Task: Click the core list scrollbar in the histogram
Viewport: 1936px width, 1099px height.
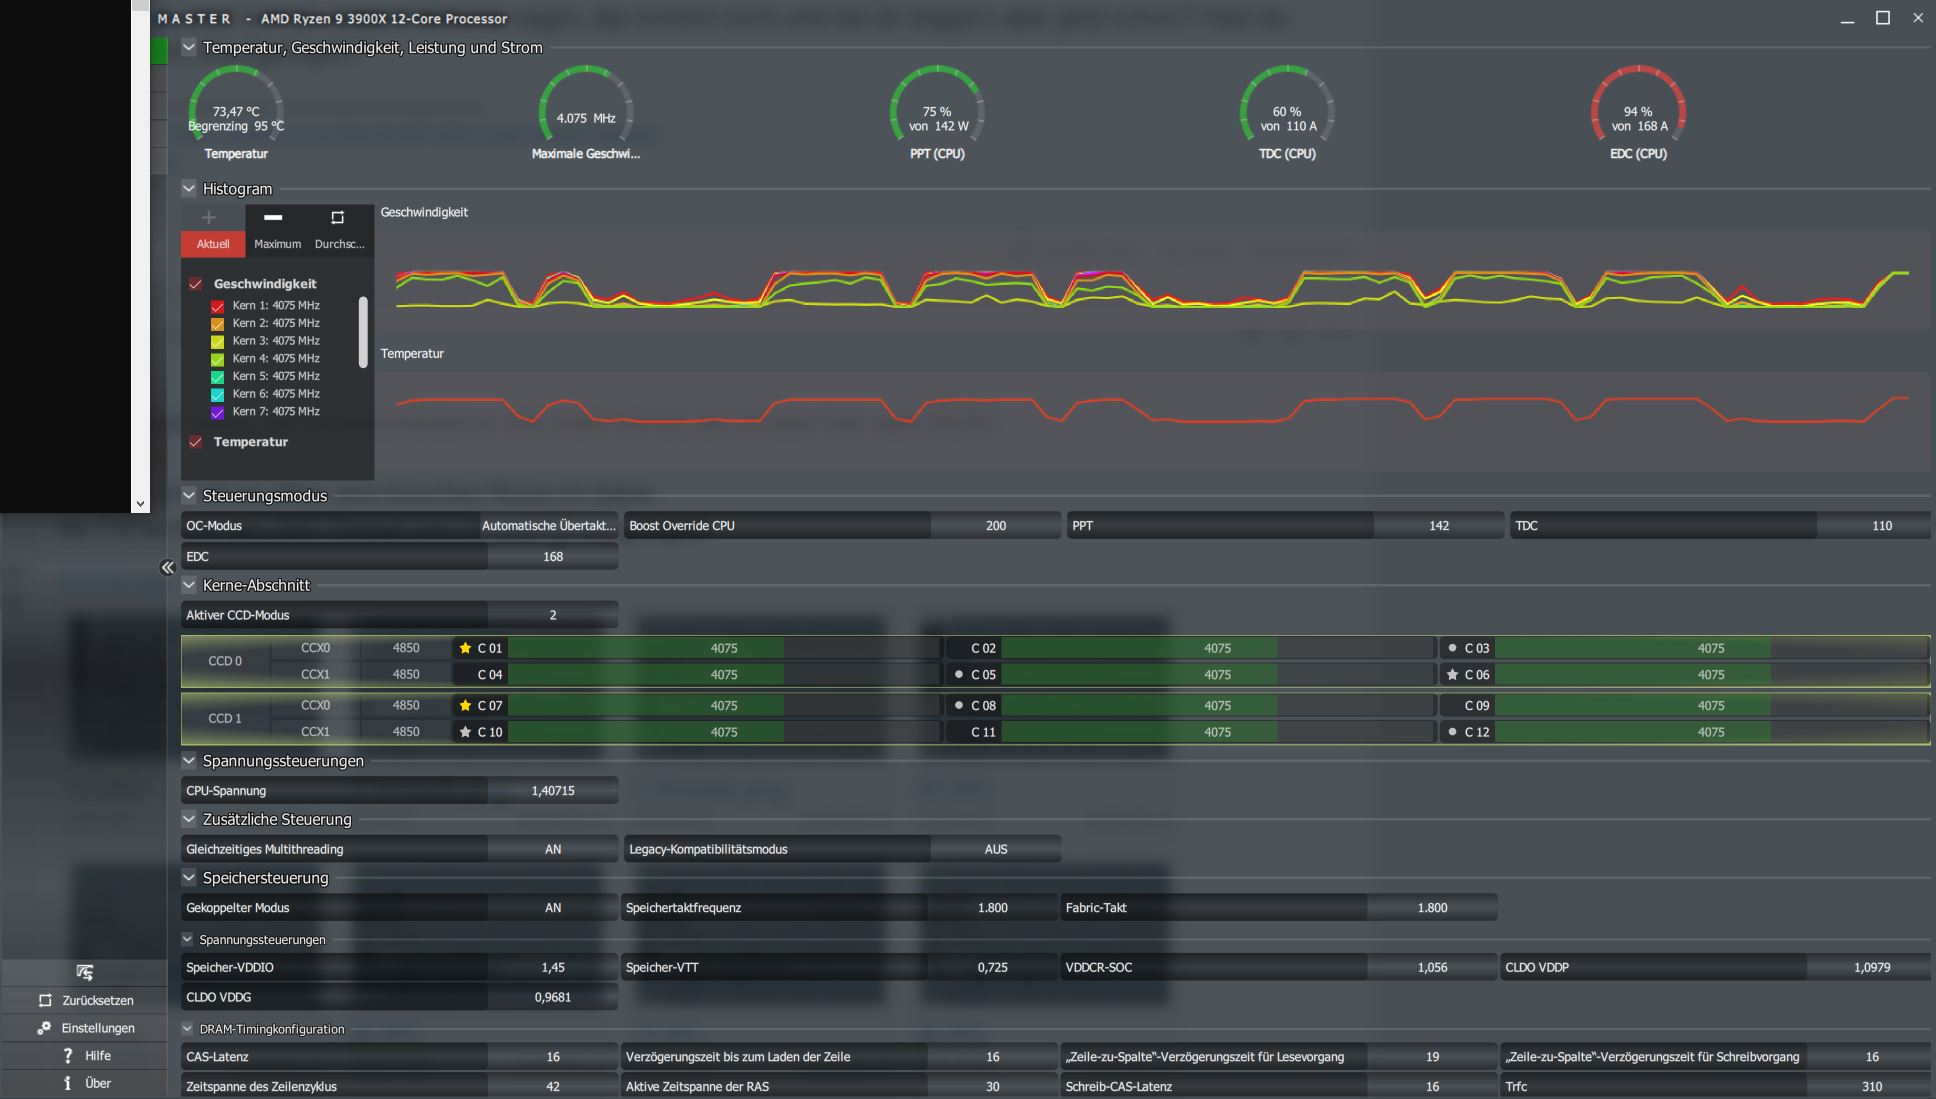Action: tap(363, 332)
